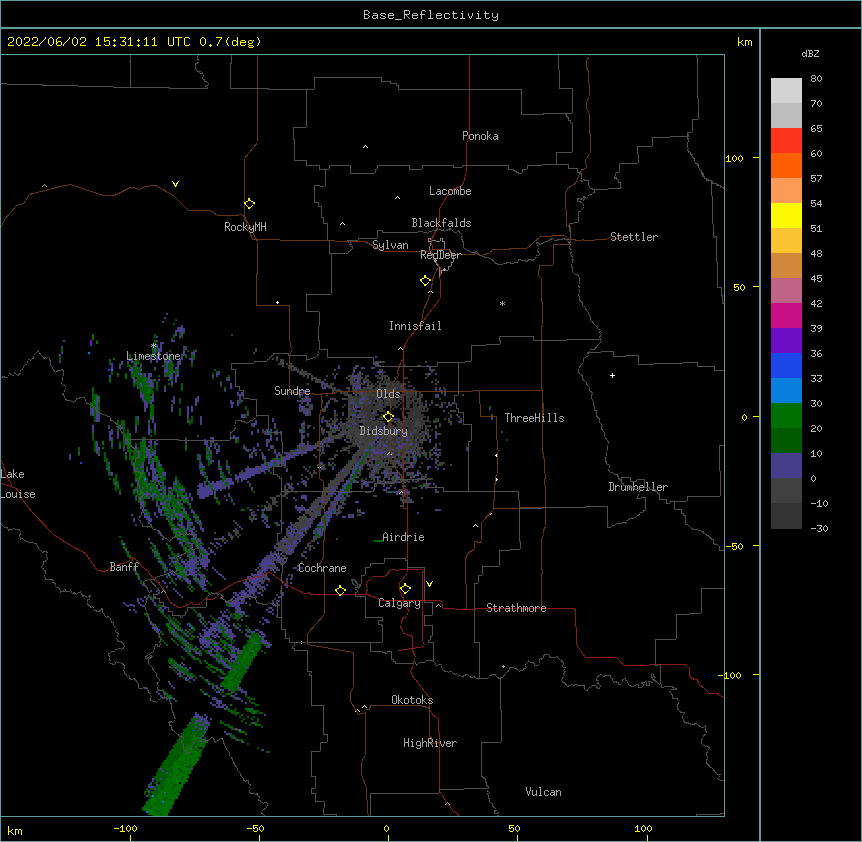Click the dark gray -30 to -10 swatch

click(786, 516)
